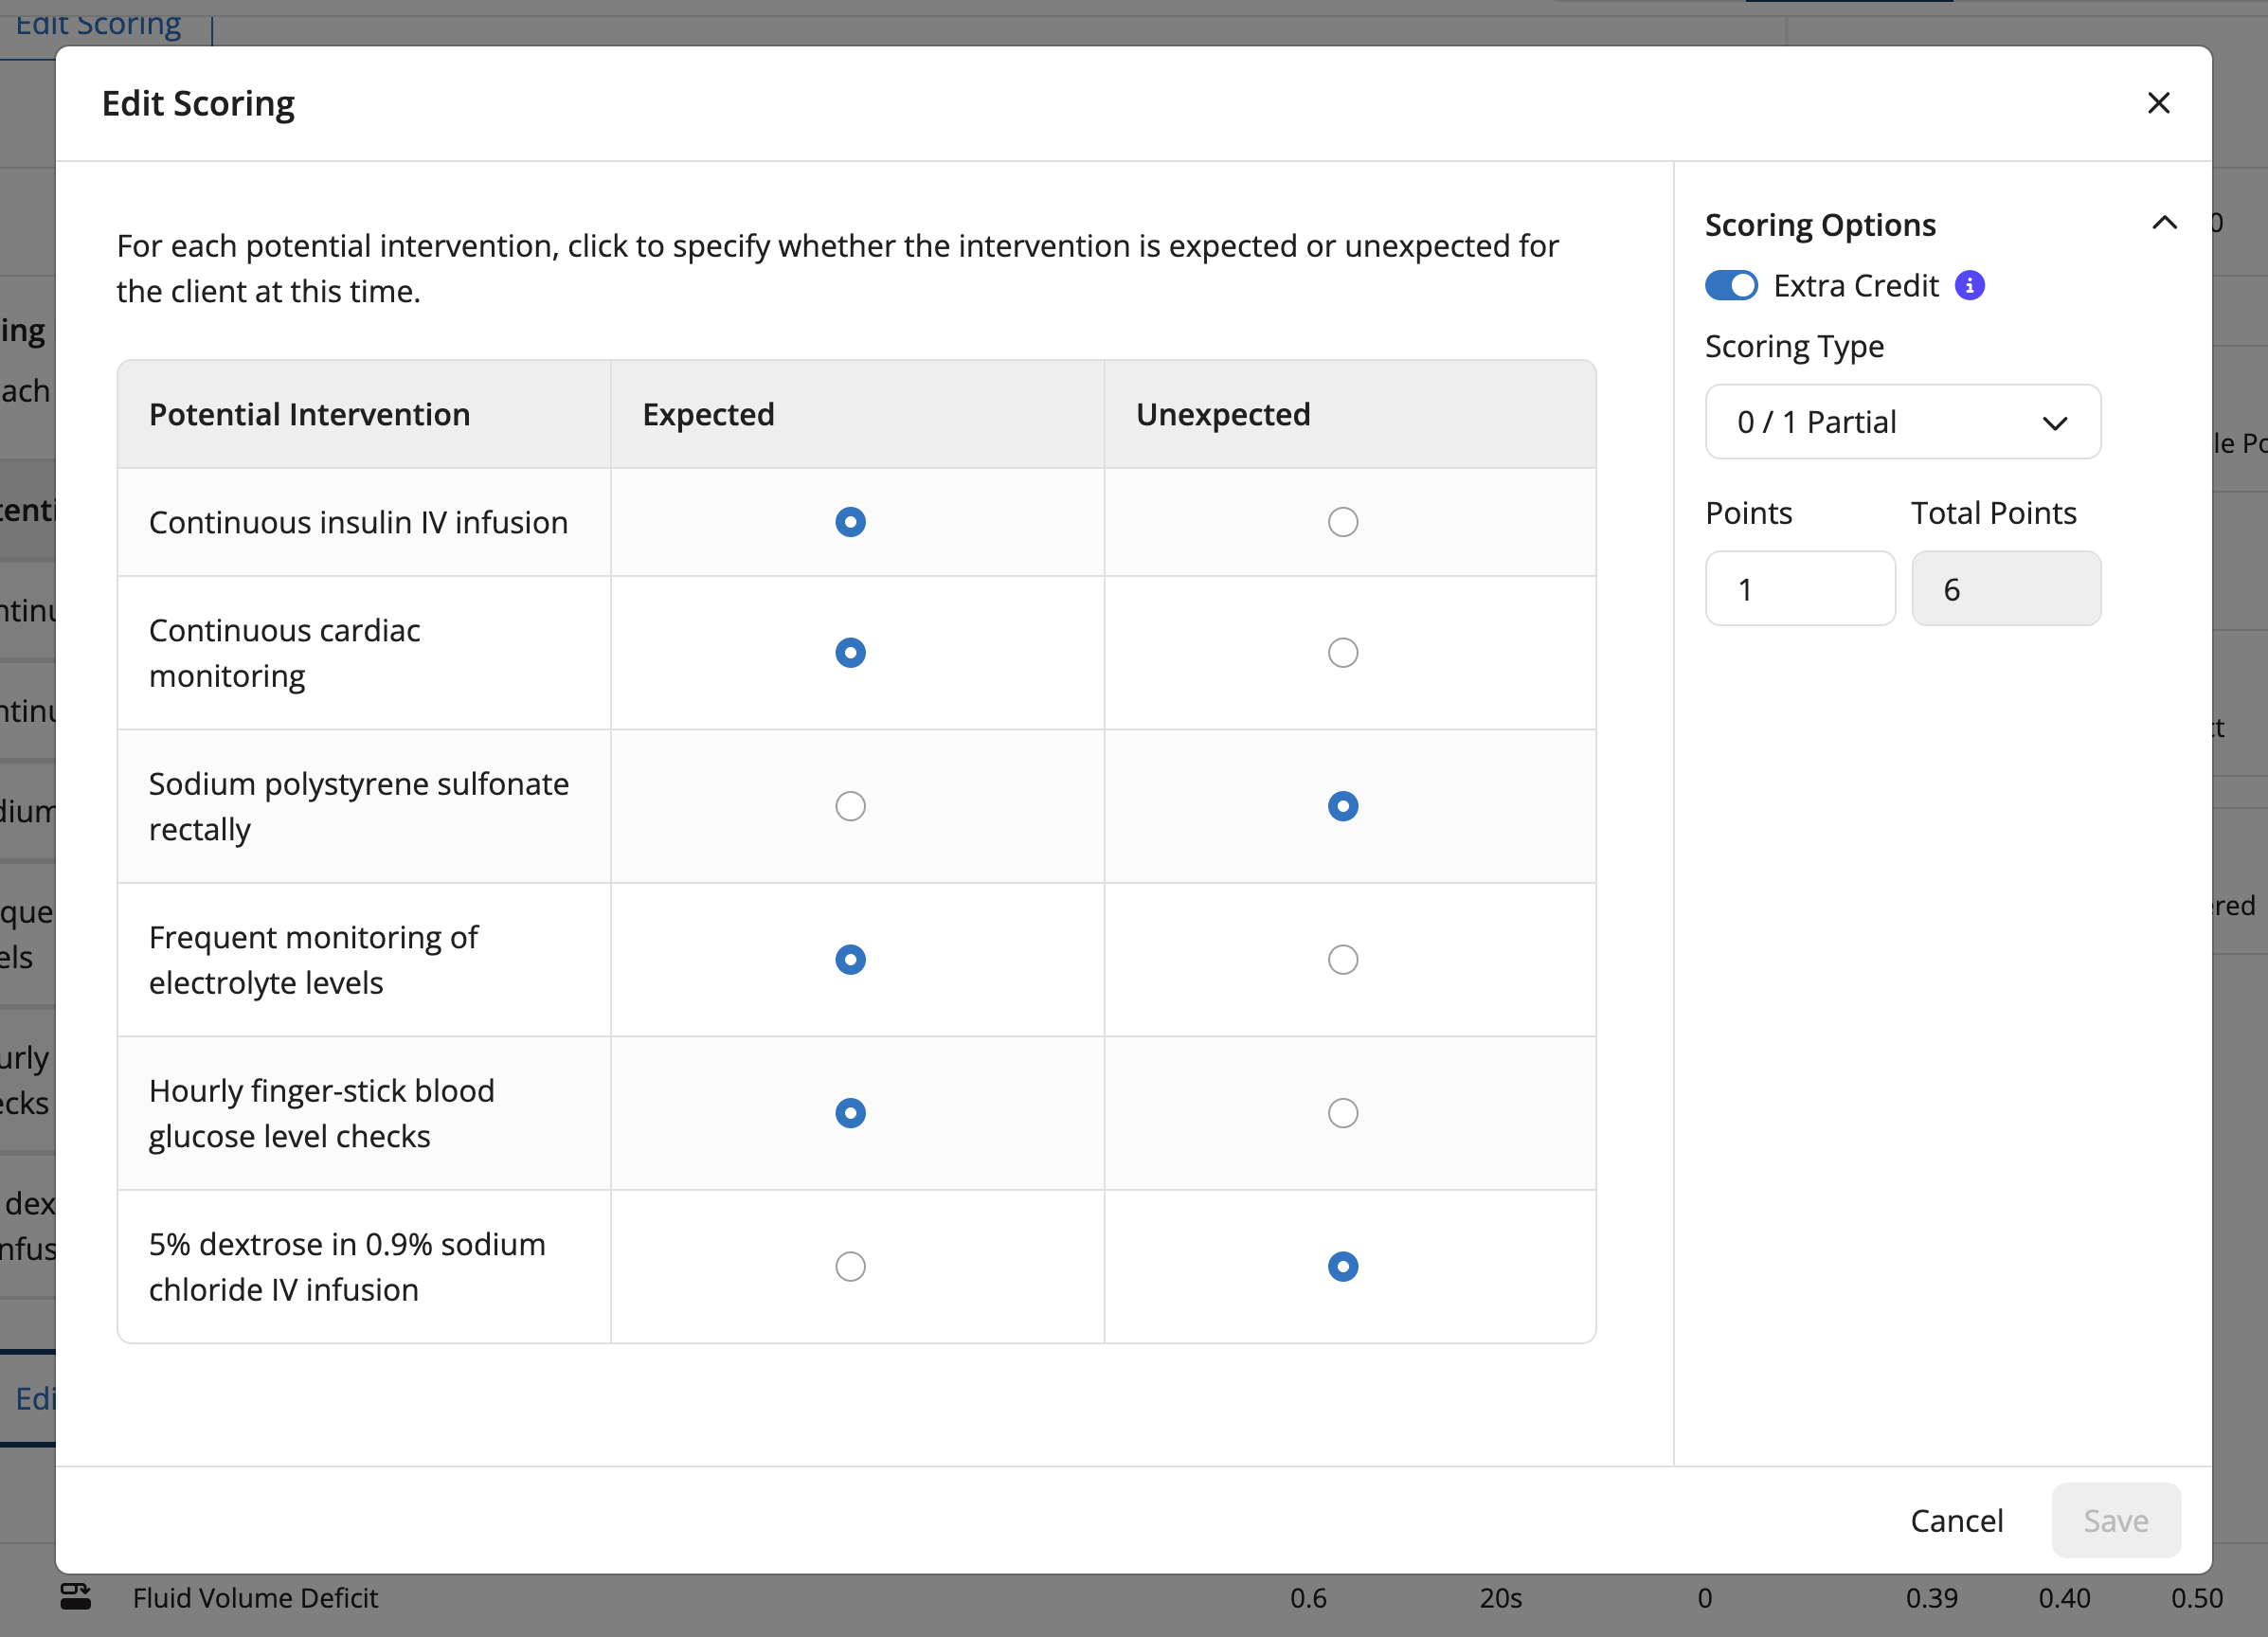Expand the 0 / 1 Partial selector chevron
This screenshot has width=2268, height=1637.
pos(2056,423)
